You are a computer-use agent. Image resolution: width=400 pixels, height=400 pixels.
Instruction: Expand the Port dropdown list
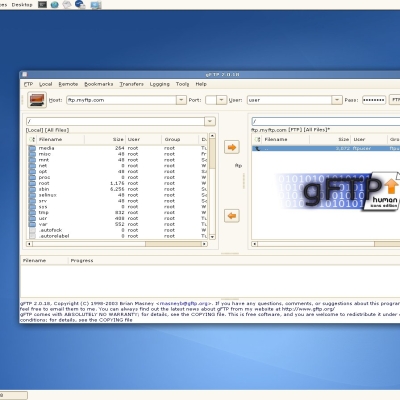point(222,100)
